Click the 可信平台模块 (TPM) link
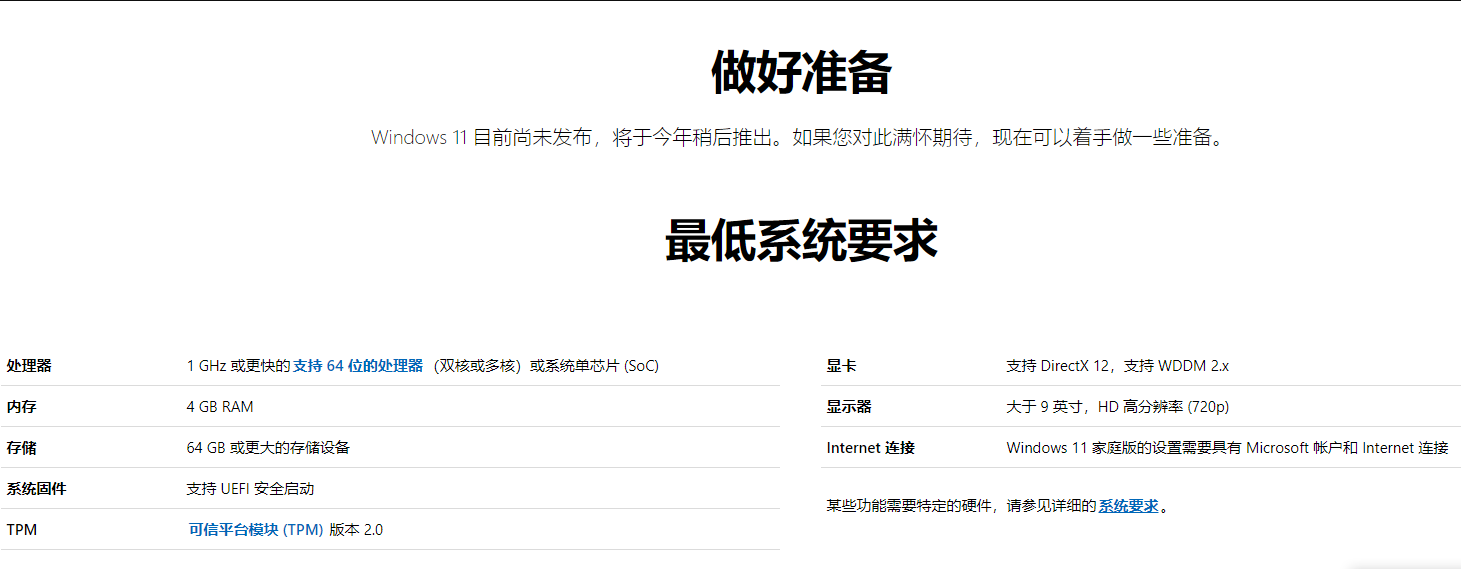 point(256,530)
